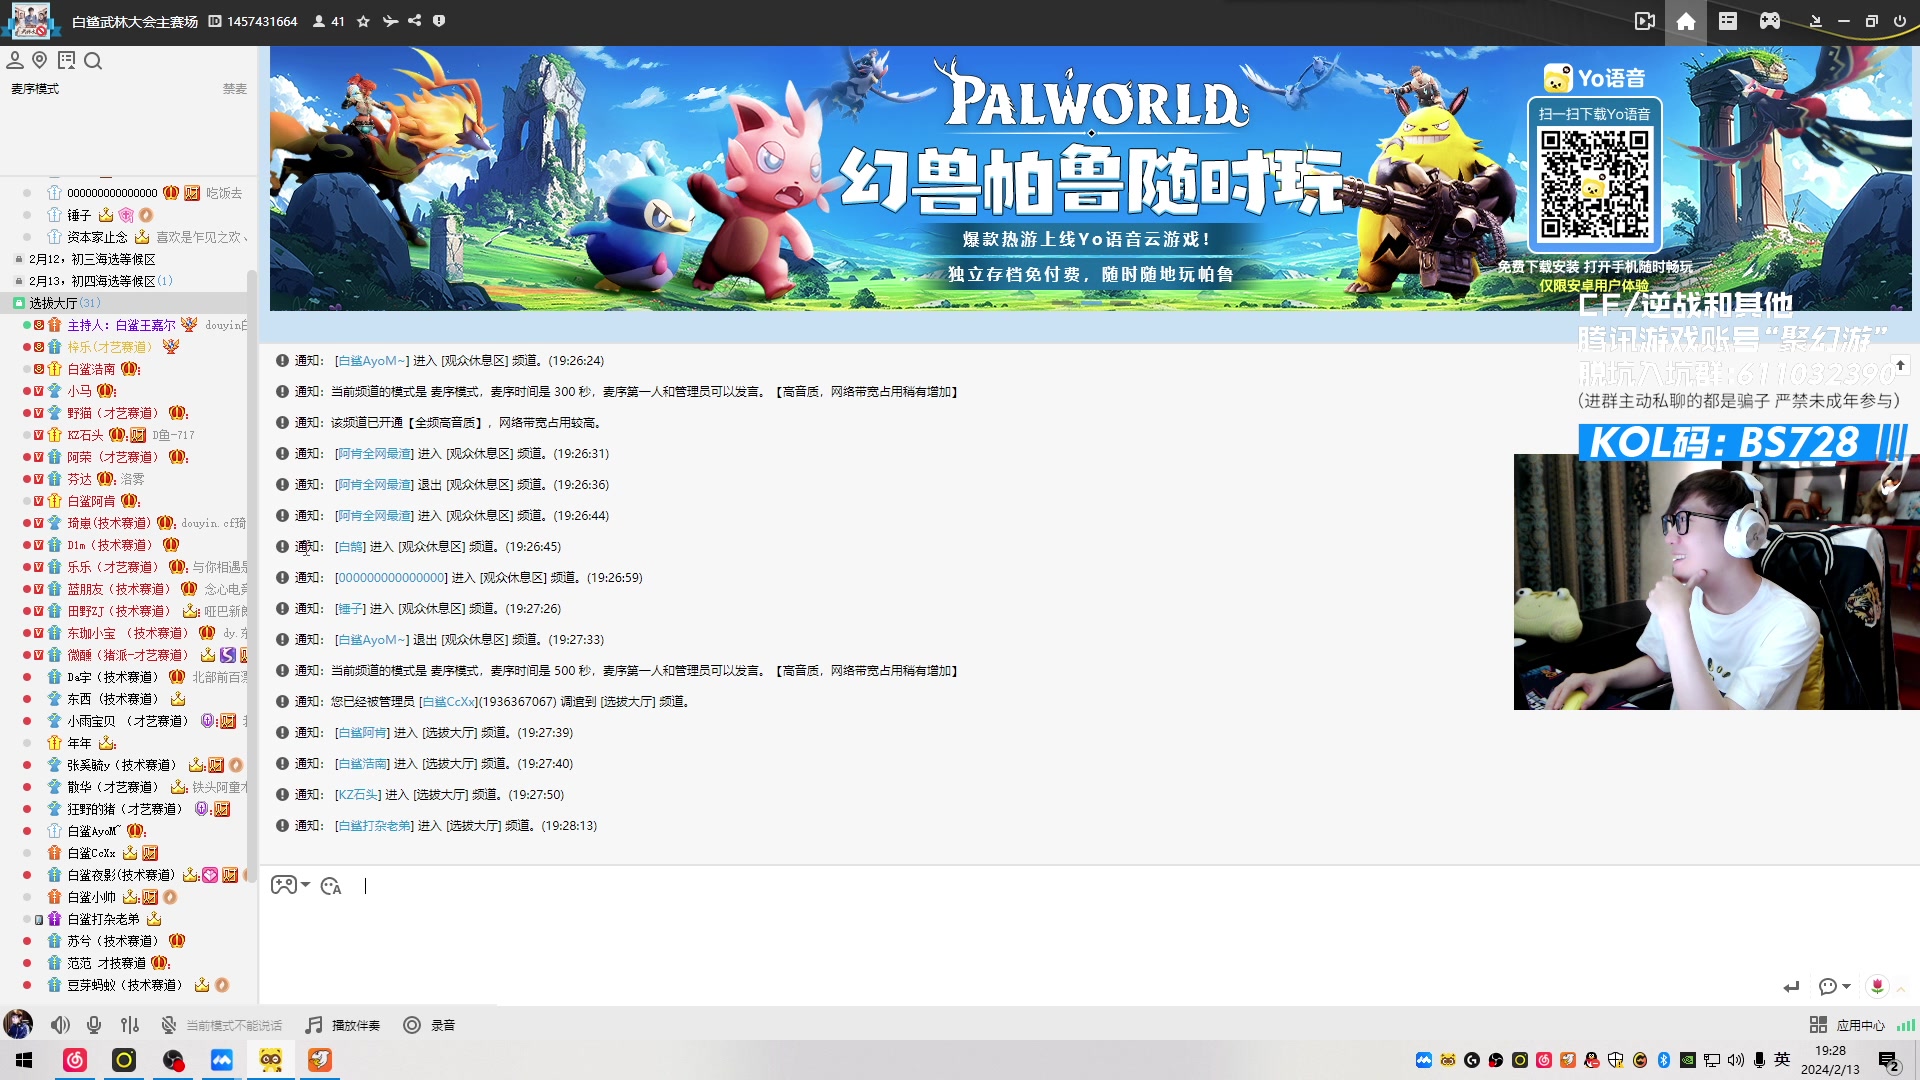
Task: Share the channel using the share icon
Action: [414, 21]
